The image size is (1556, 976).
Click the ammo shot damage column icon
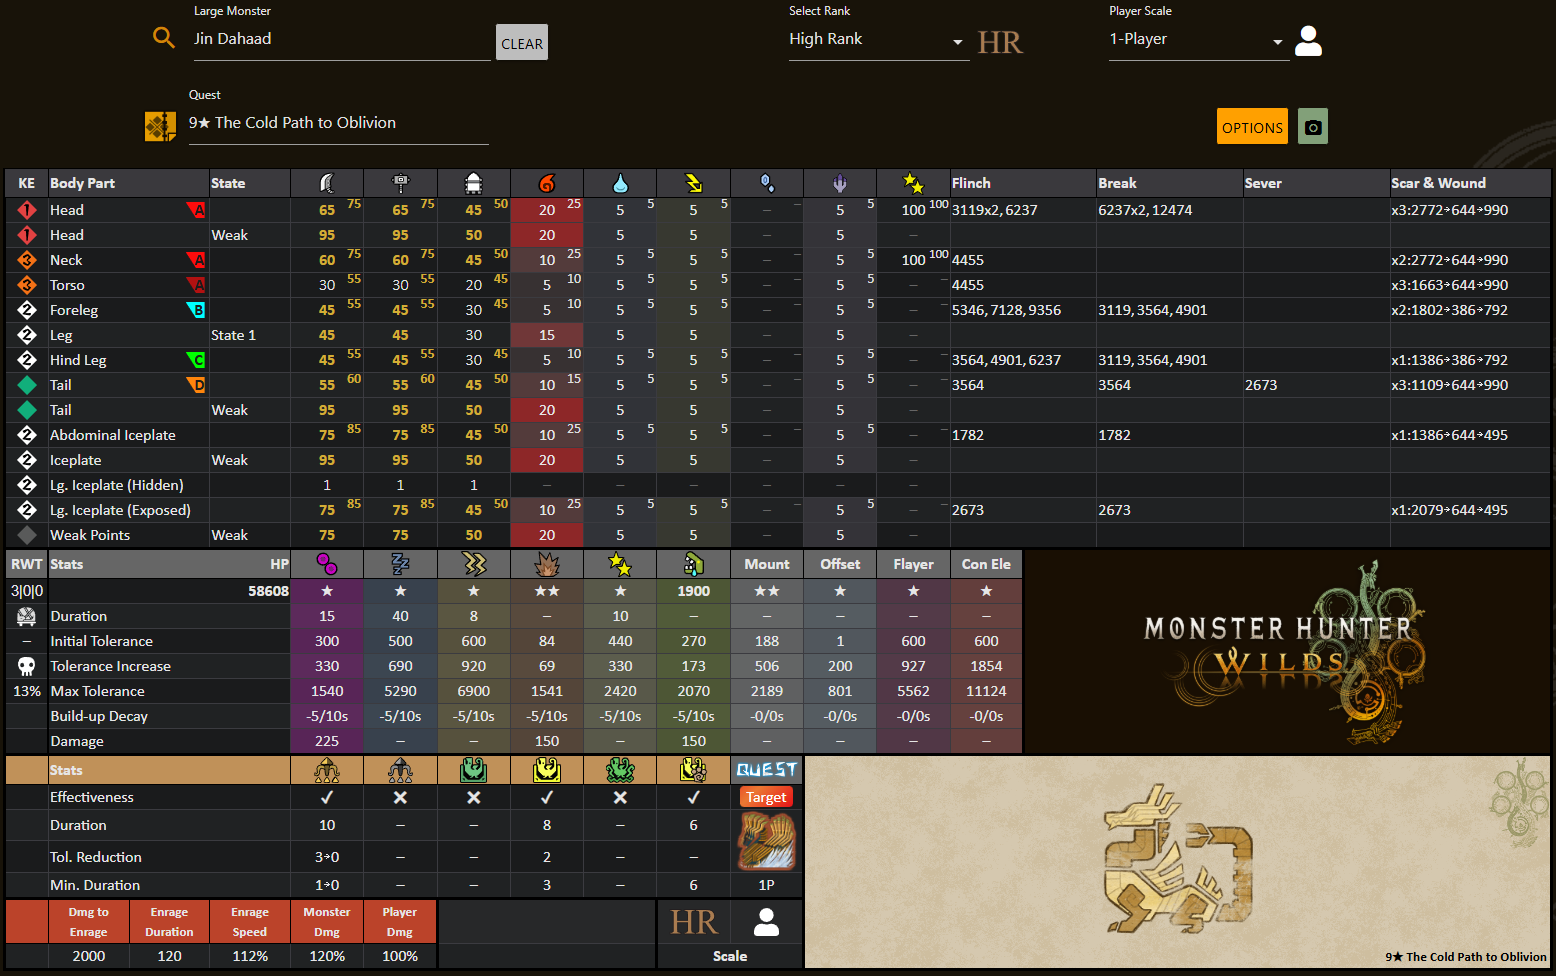(474, 183)
